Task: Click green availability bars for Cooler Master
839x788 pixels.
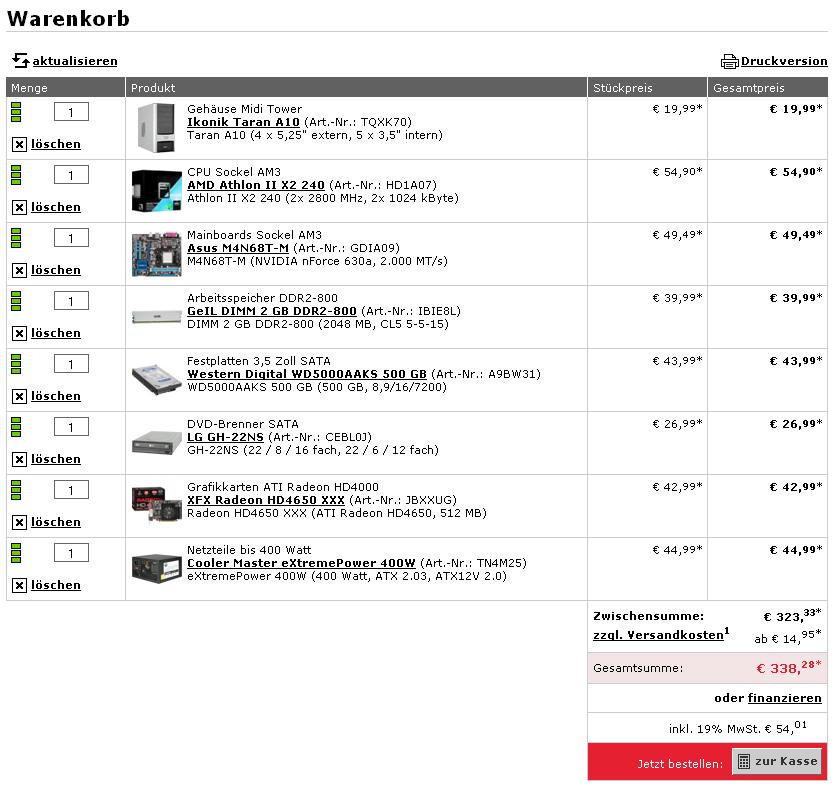Action: coord(16,553)
